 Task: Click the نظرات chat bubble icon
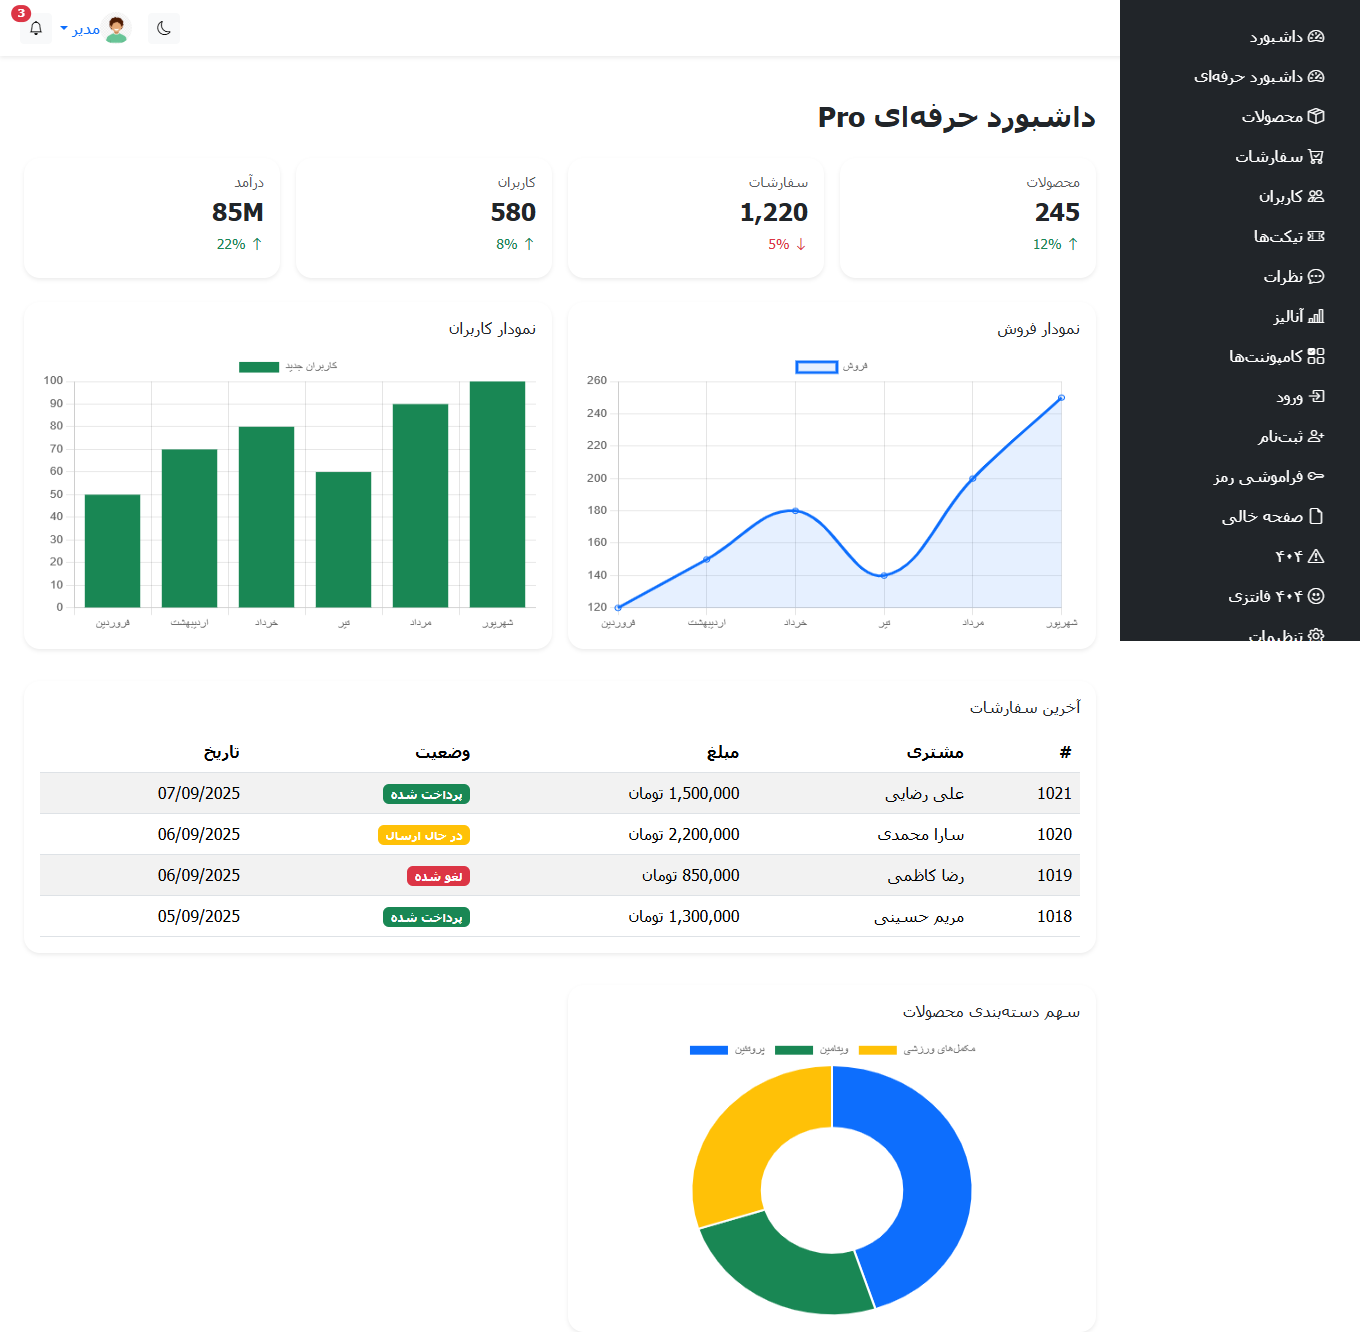tap(1316, 276)
